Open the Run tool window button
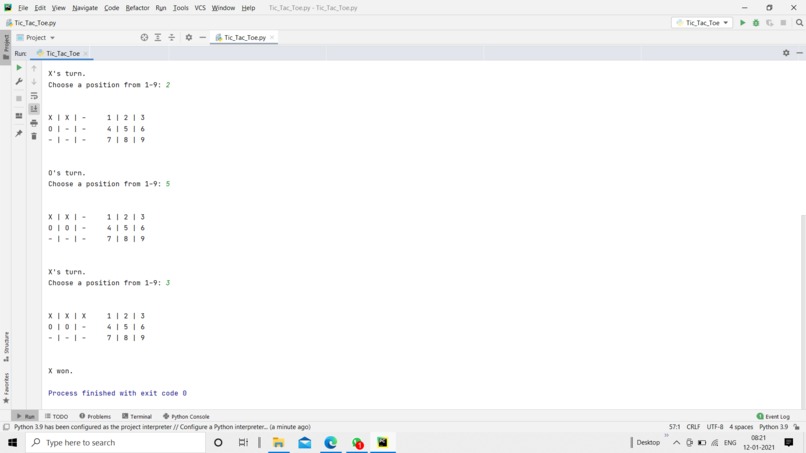Screen dimensions: 806x453 click(x=25, y=416)
